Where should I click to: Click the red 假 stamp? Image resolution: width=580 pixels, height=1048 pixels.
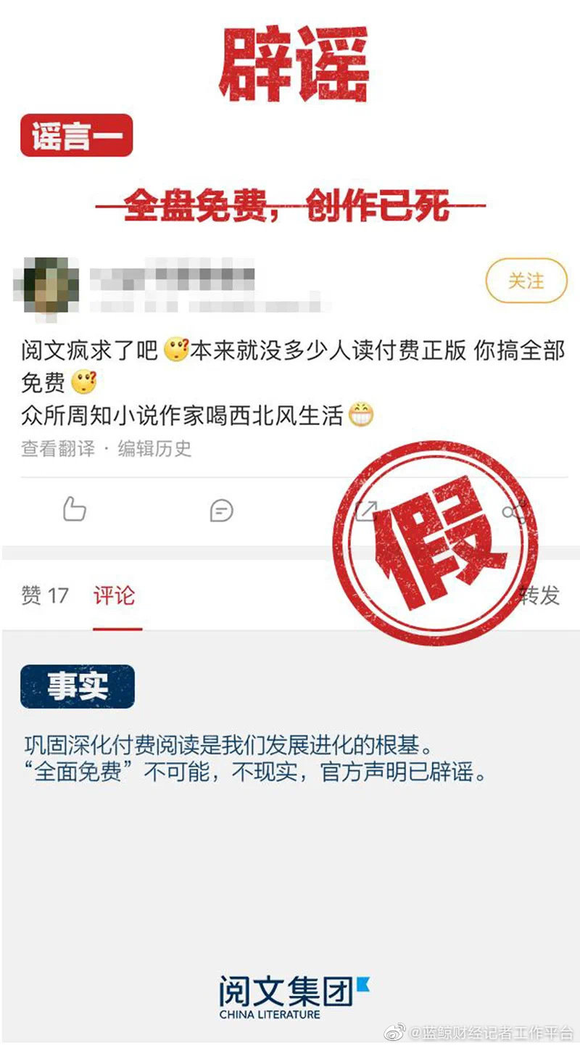click(435, 543)
